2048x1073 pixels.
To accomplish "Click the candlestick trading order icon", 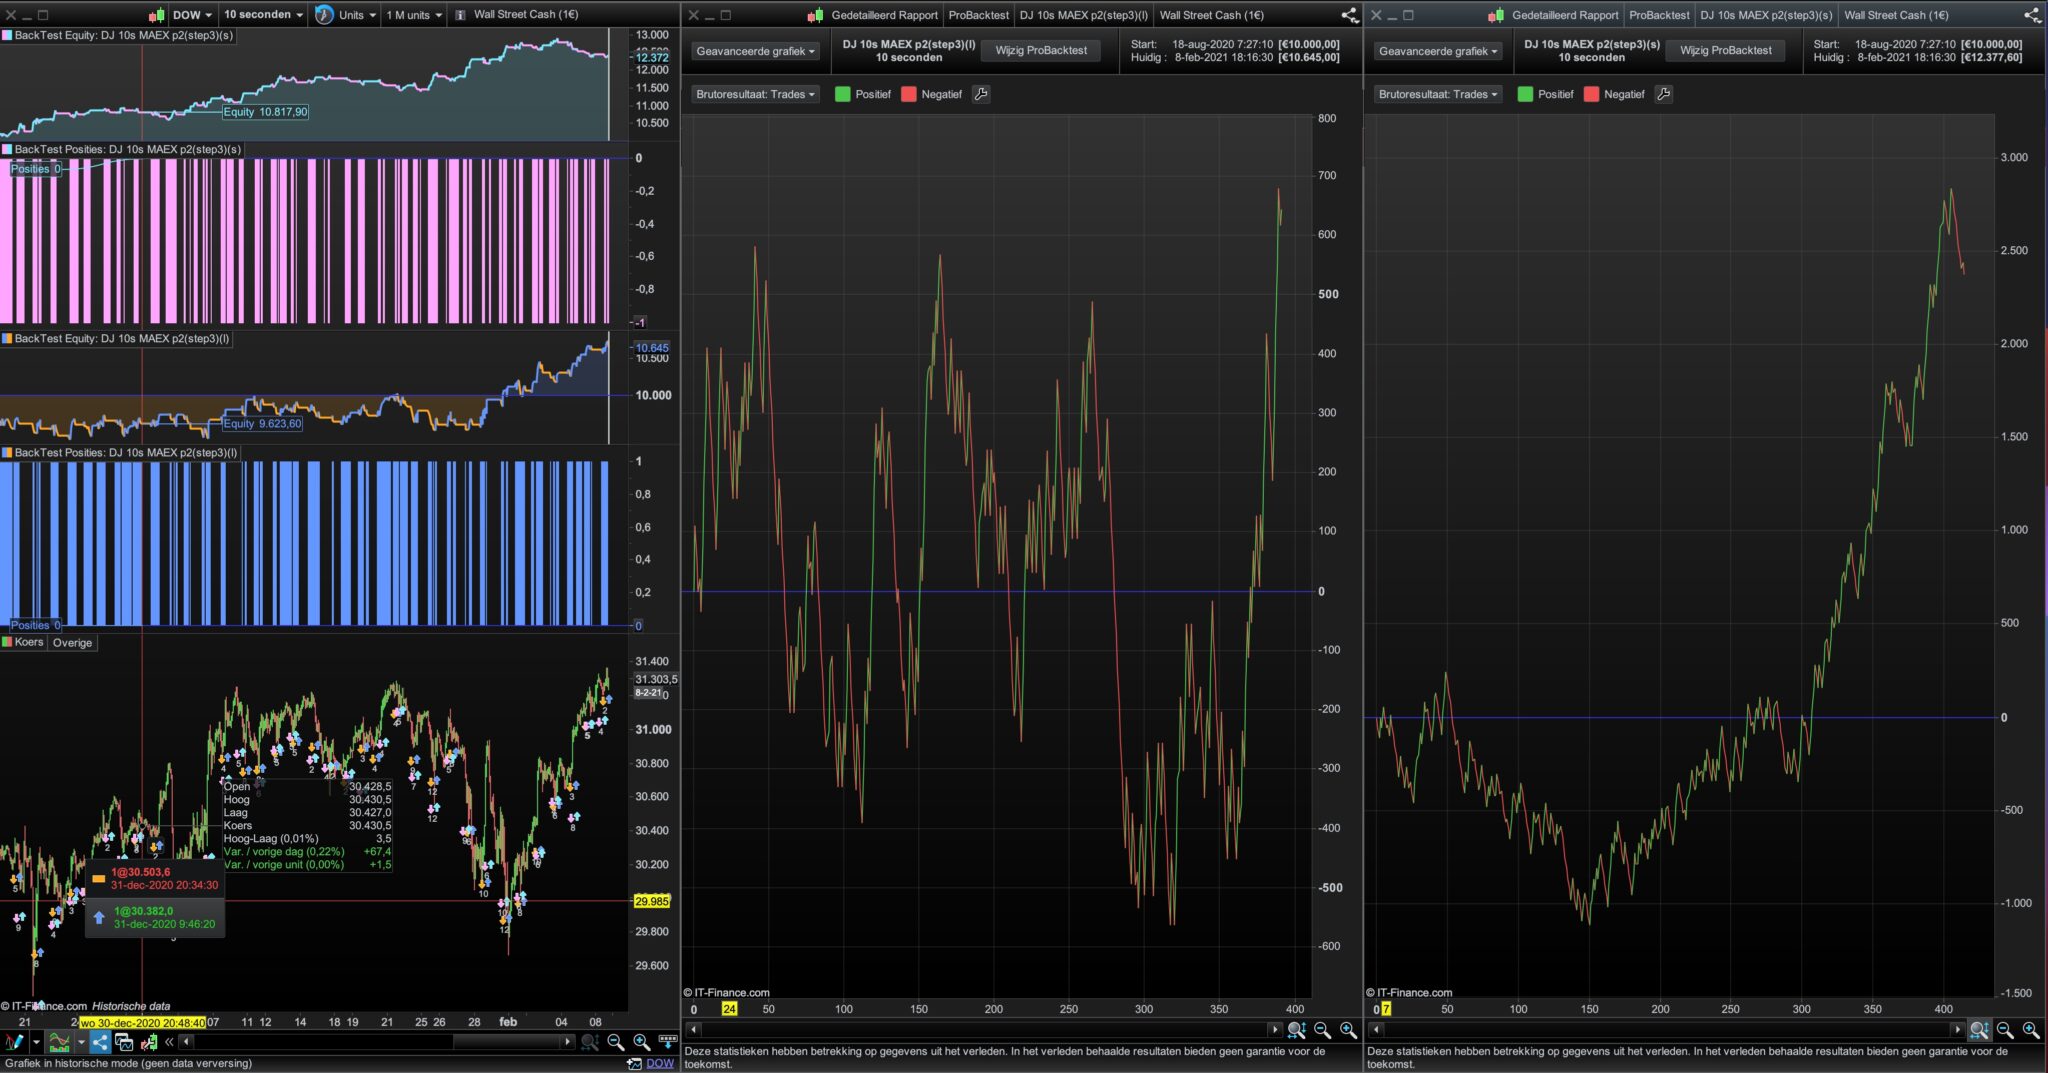I will point(149,1042).
